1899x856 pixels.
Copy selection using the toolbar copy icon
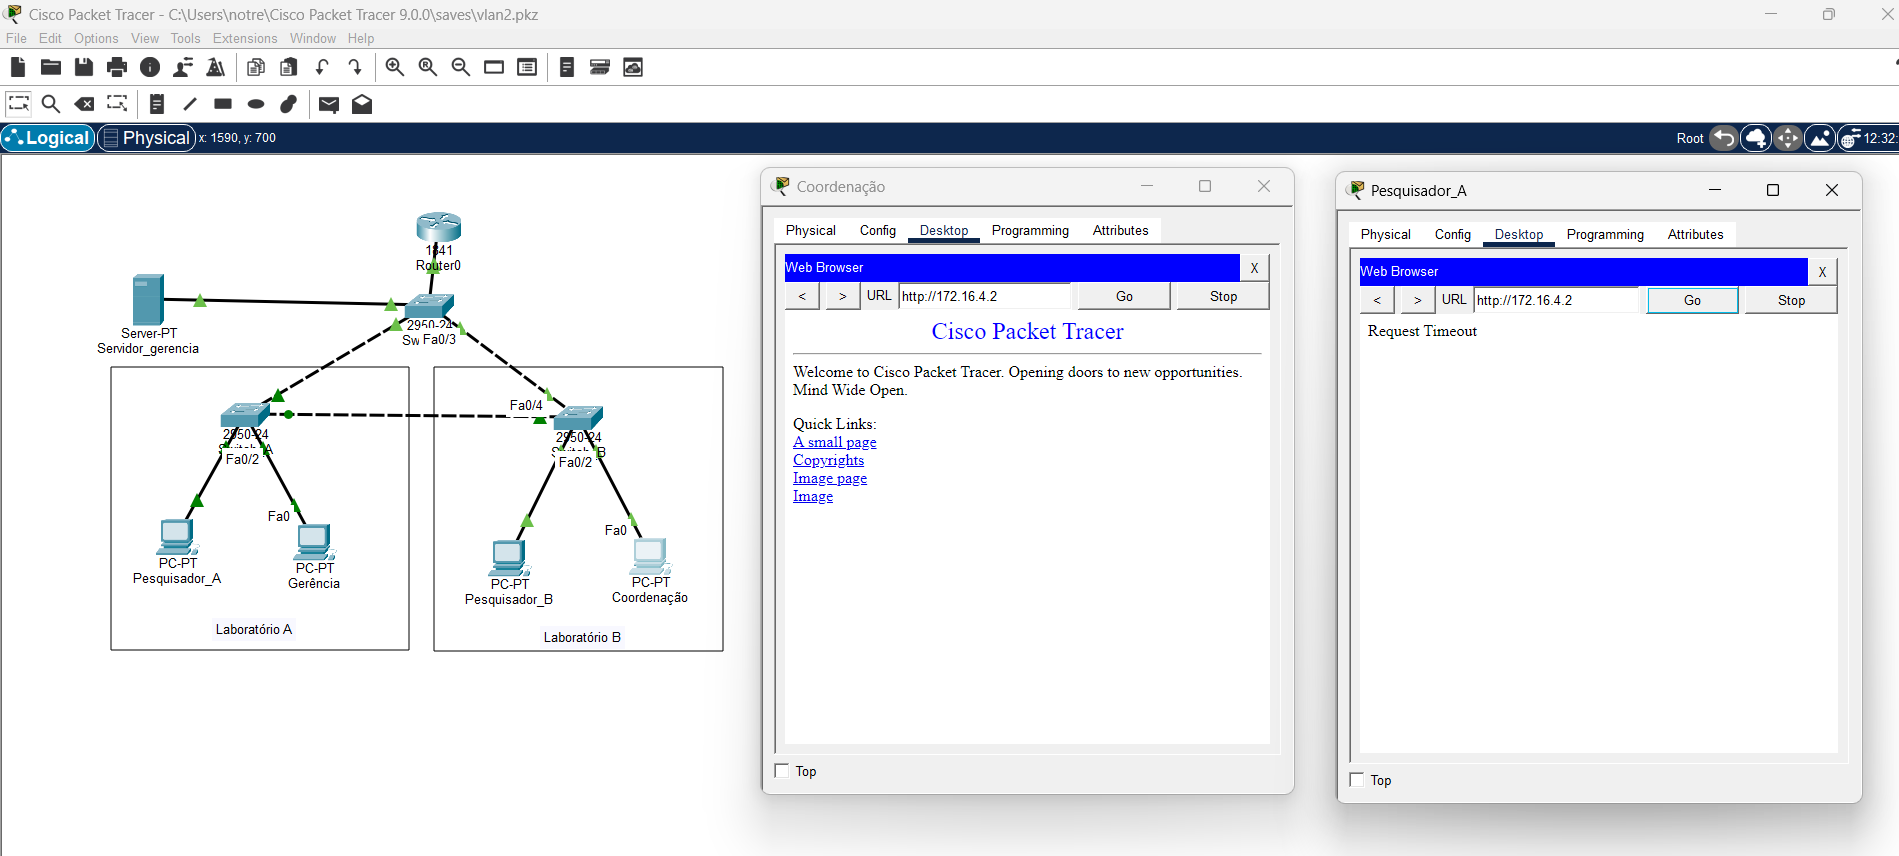pos(256,67)
